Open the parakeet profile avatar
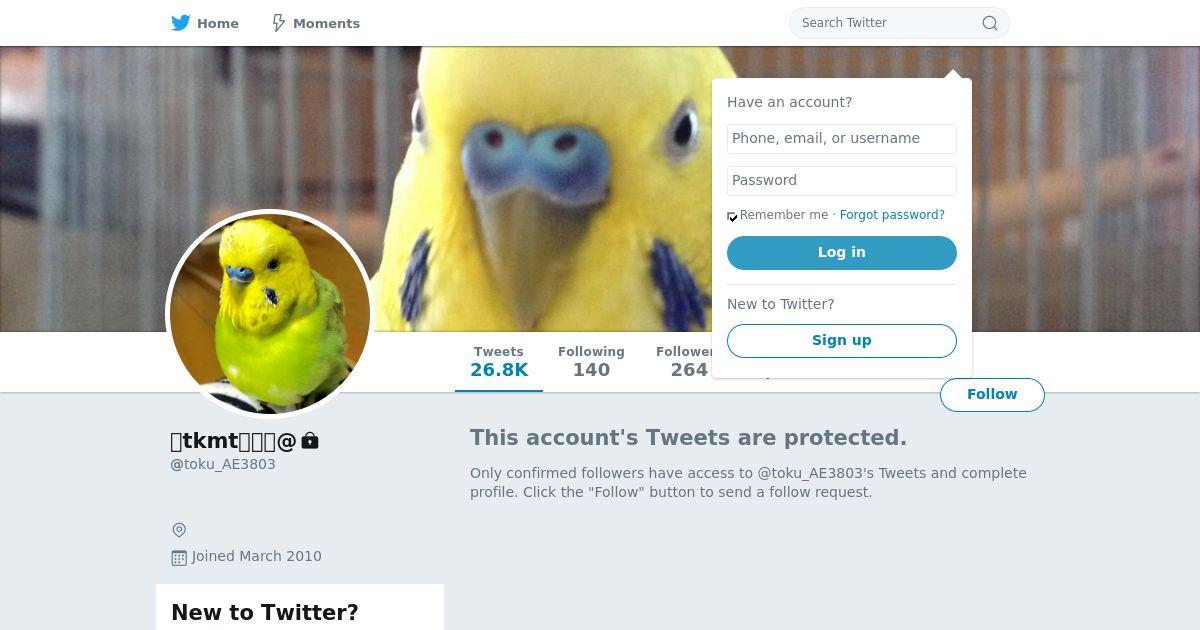 pyautogui.click(x=270, y=313)
